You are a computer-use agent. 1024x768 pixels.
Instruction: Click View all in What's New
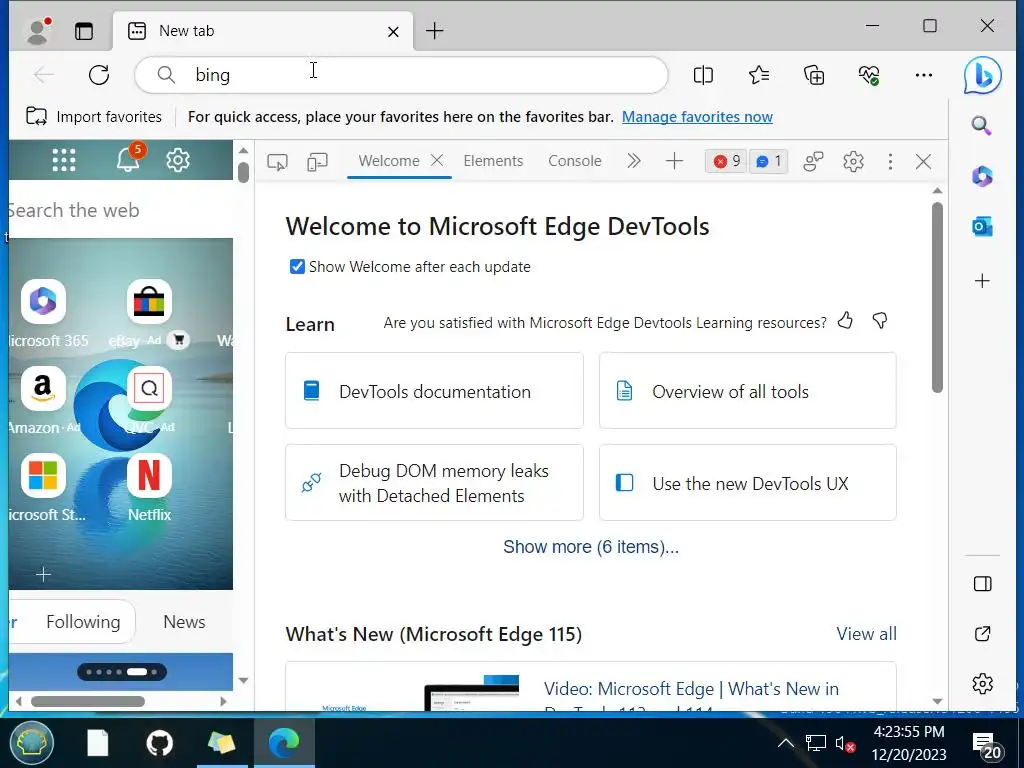867,634
